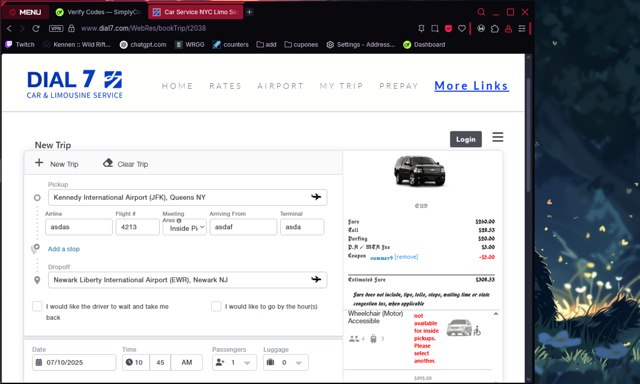Image resolution: width=640 pixels, height=384 pixels.
Task: Open the PREPAY nav item
Action: pos(399,86)
